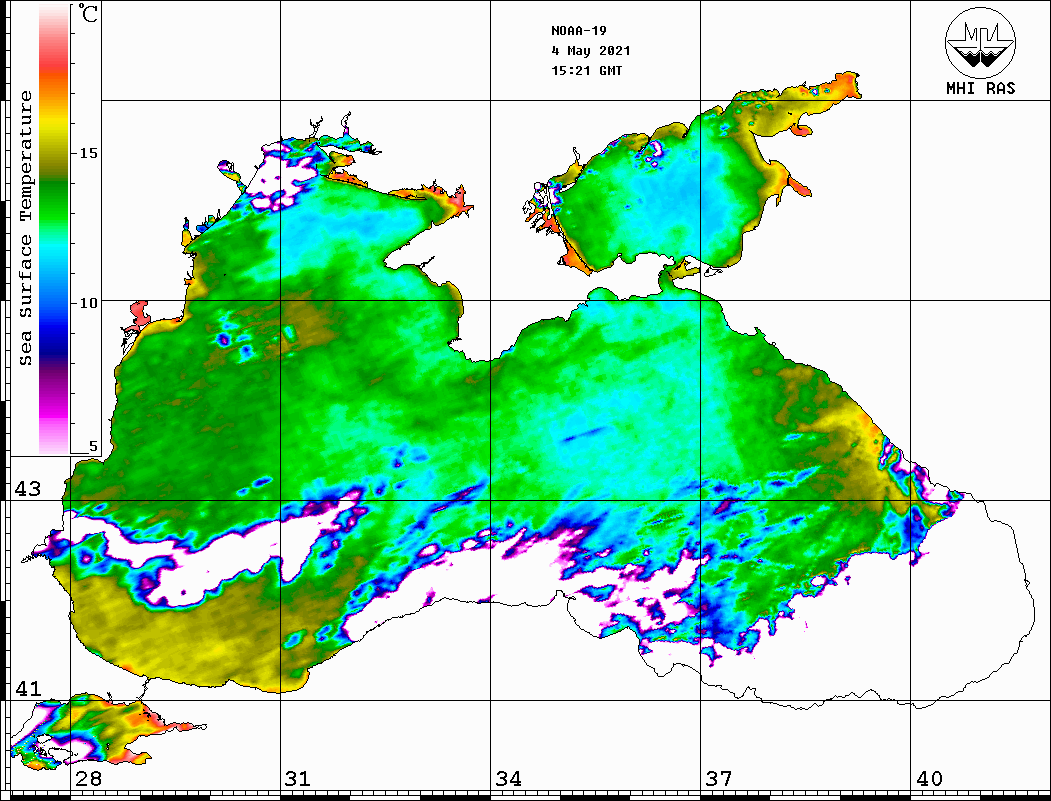1051x801 pixels.
Task: Click the date '4 May 2021'
Action: 591,51
